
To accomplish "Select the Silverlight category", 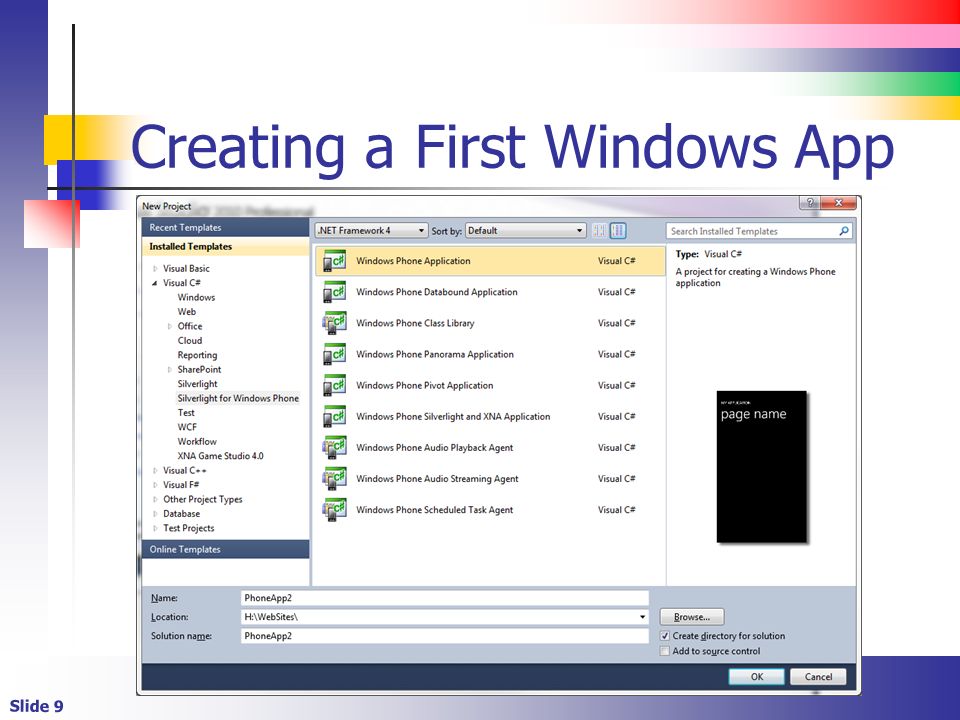I will pyautogui.click(x=197, y=384).
